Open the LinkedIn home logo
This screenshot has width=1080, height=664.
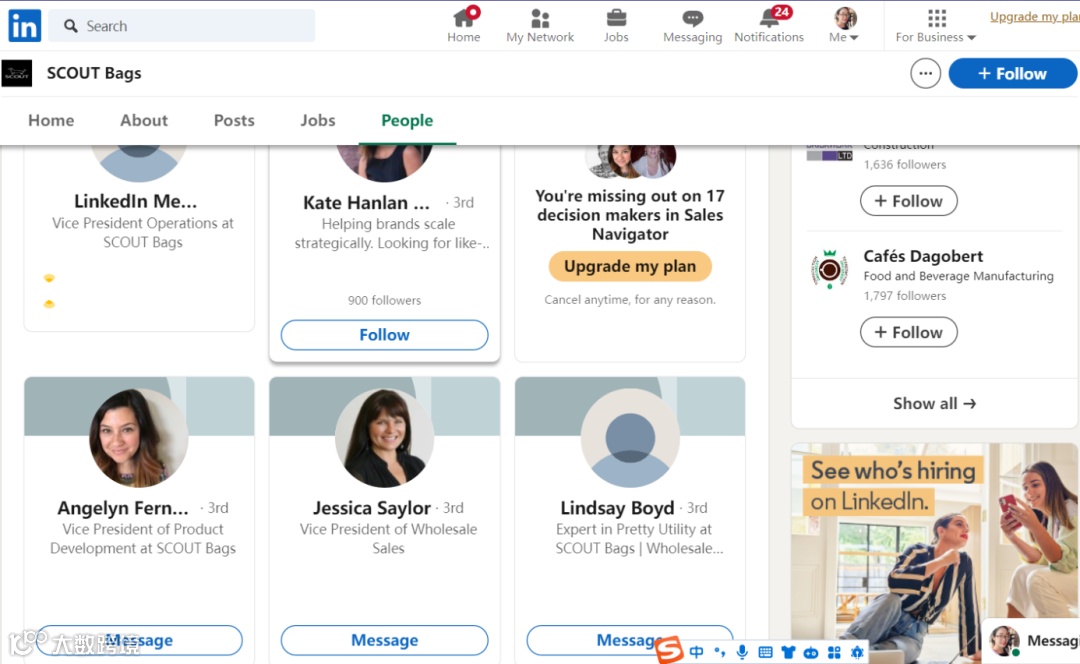point(24,25)
